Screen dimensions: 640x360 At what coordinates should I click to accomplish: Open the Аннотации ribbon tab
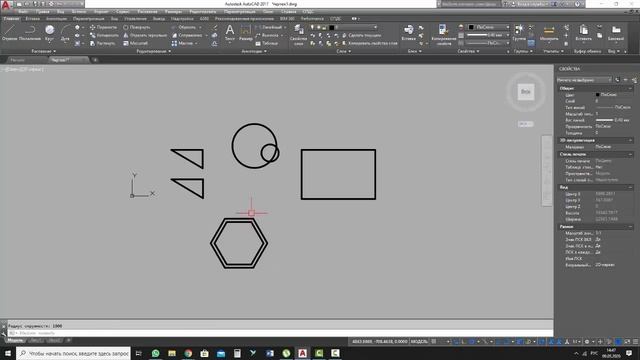point(56,19)
